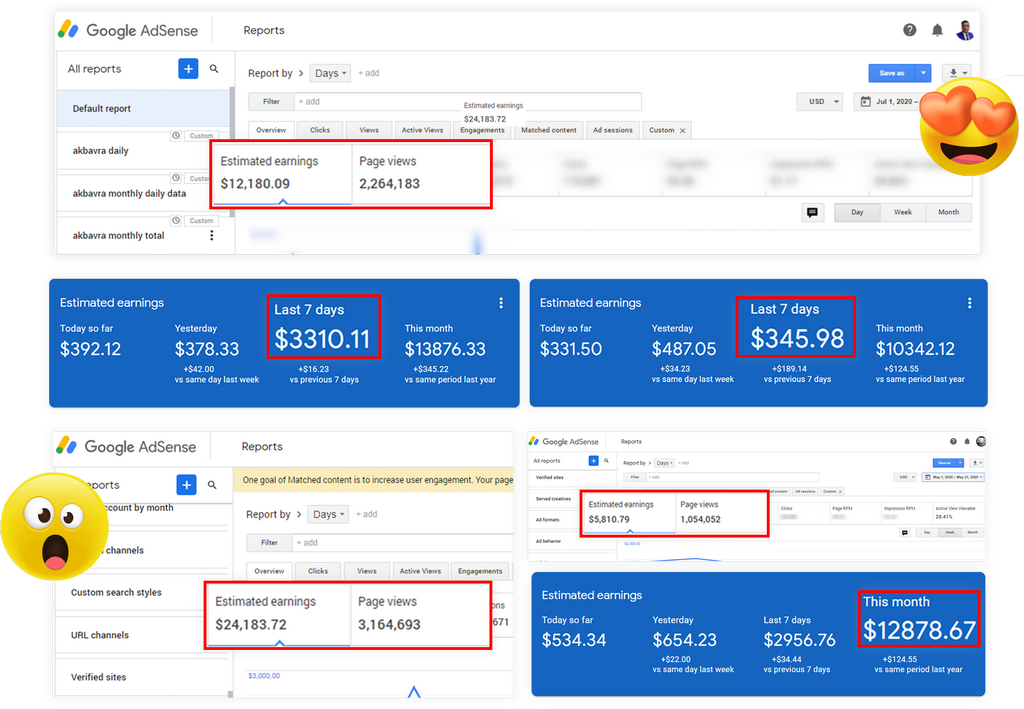Open the akbavra daily report
This screenshot has height=709, width=1024.
click(x=144, y=151)
